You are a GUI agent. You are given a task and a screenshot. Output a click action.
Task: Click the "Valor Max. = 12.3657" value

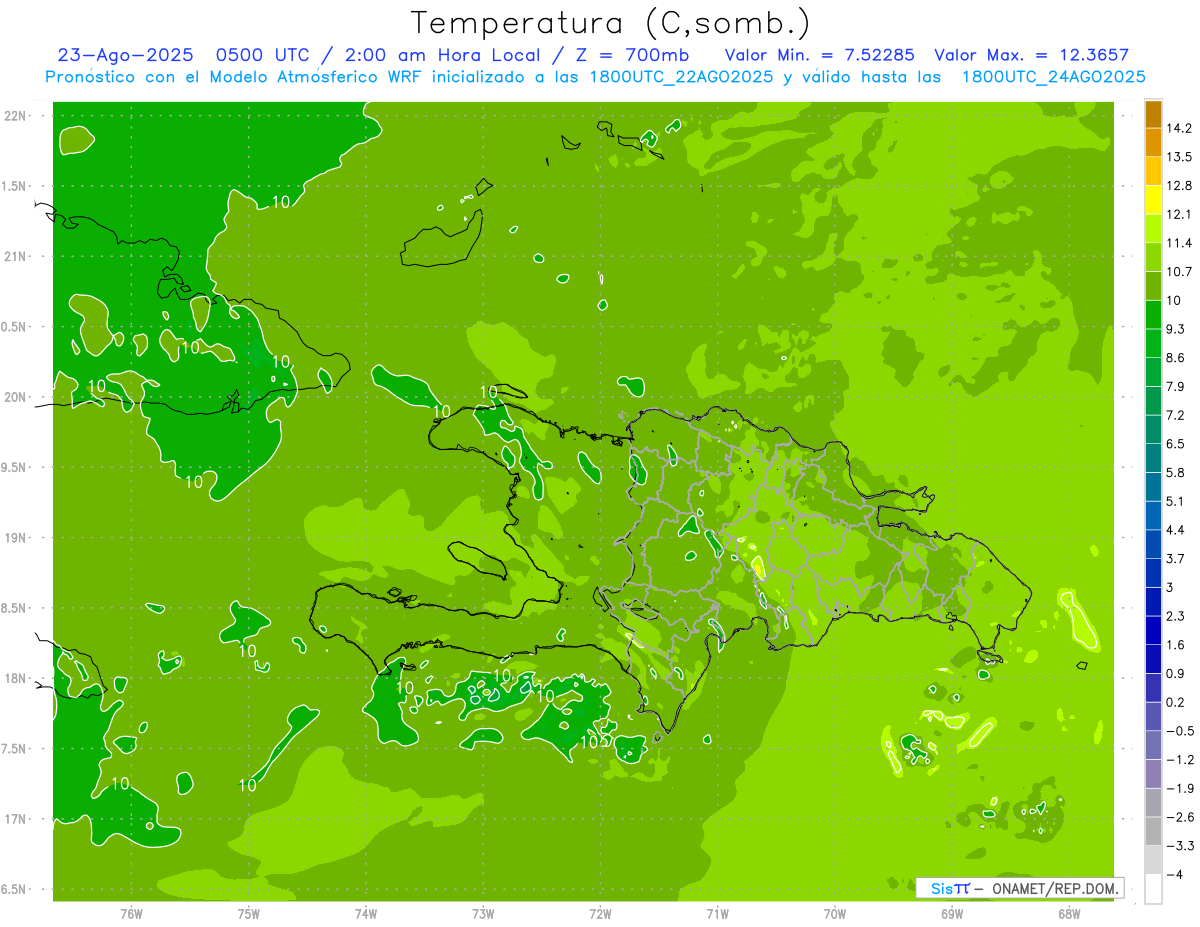coord(1032,56)
